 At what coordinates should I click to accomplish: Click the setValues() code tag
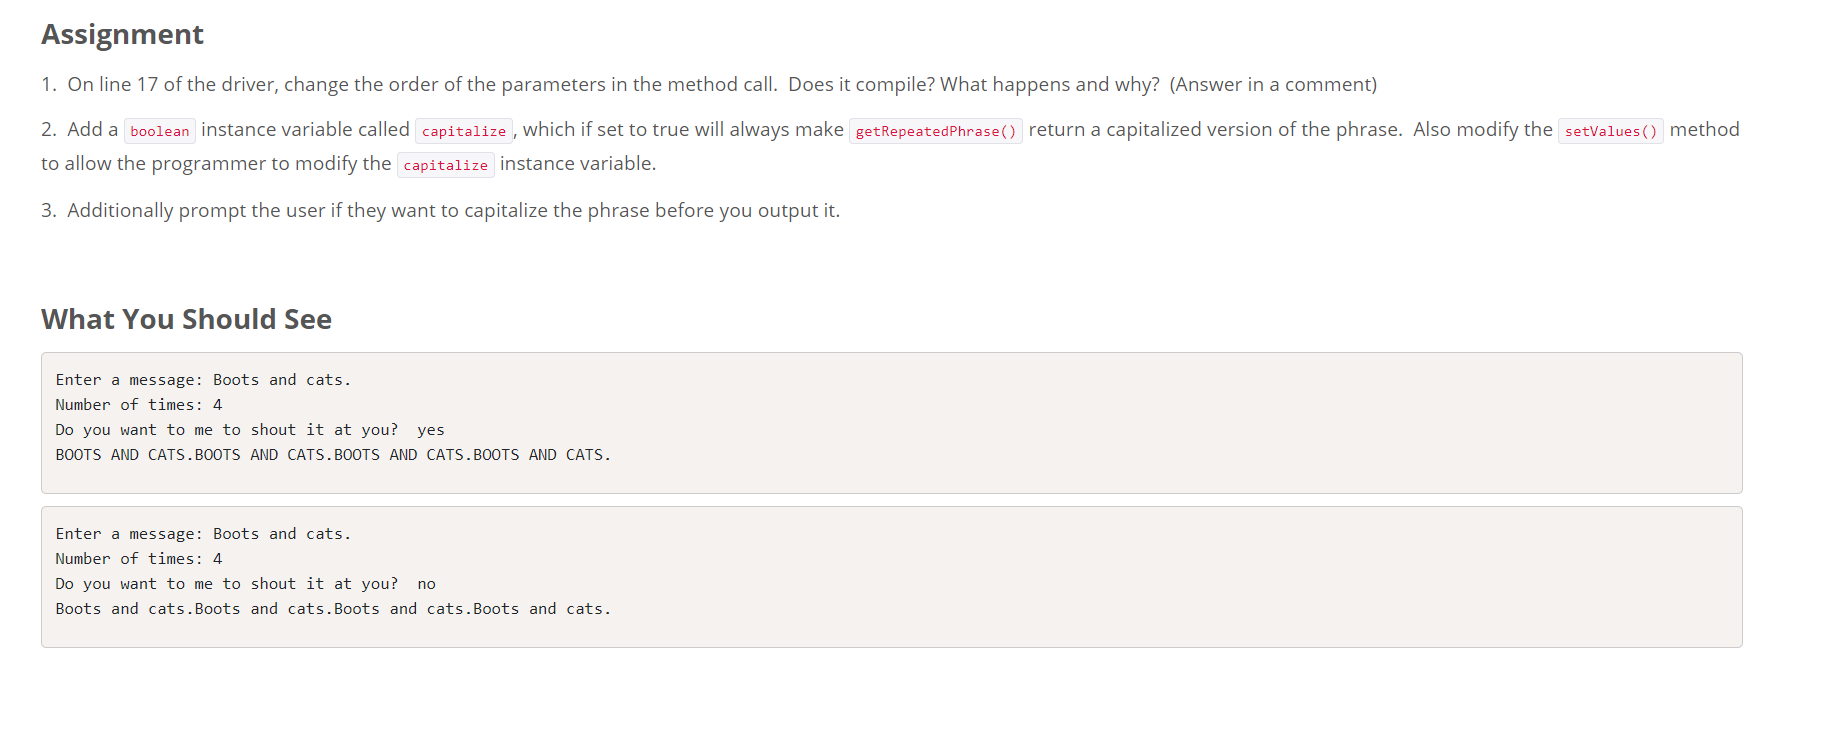coord(1611,131)
